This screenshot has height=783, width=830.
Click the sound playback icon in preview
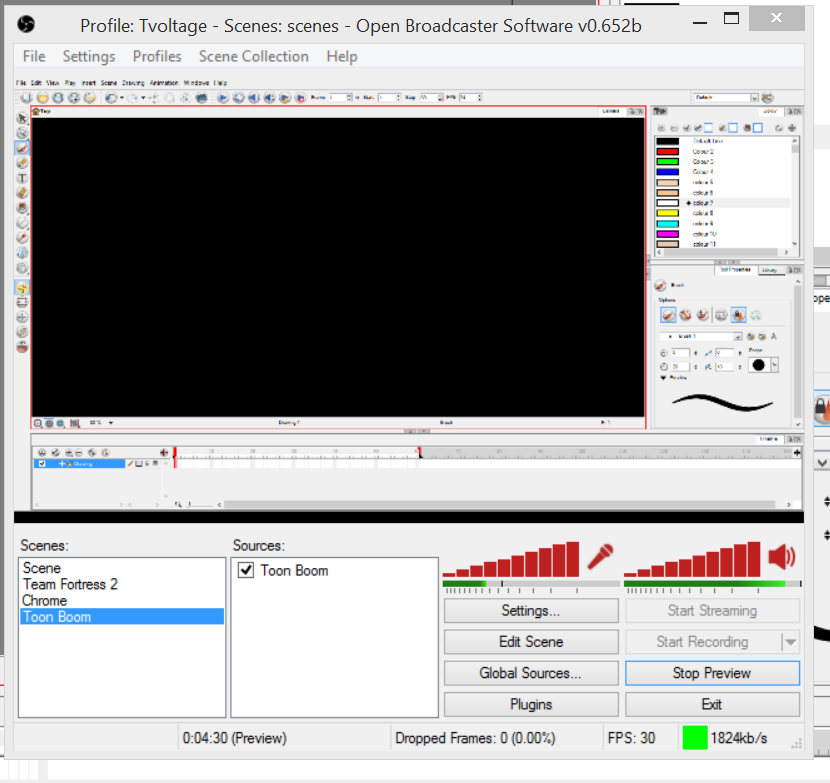(254, 97)
